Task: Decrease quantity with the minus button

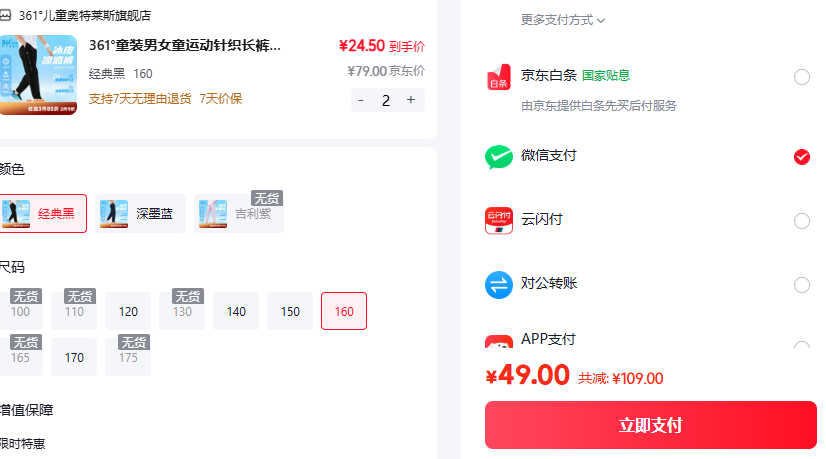Action: (361, 100)
